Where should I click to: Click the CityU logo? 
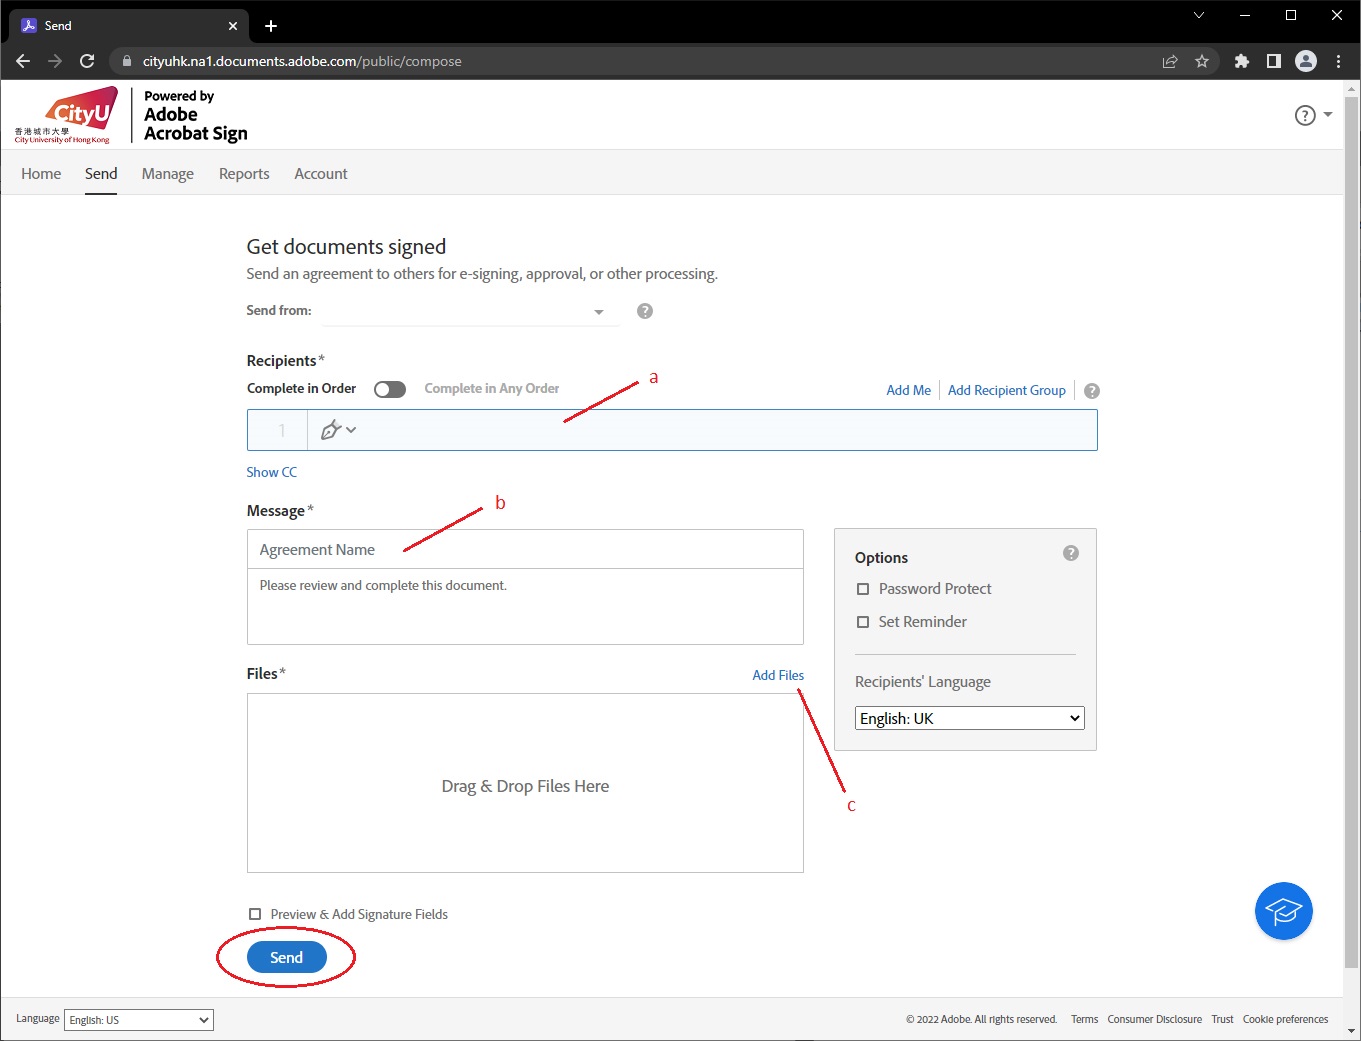point(67,115)
